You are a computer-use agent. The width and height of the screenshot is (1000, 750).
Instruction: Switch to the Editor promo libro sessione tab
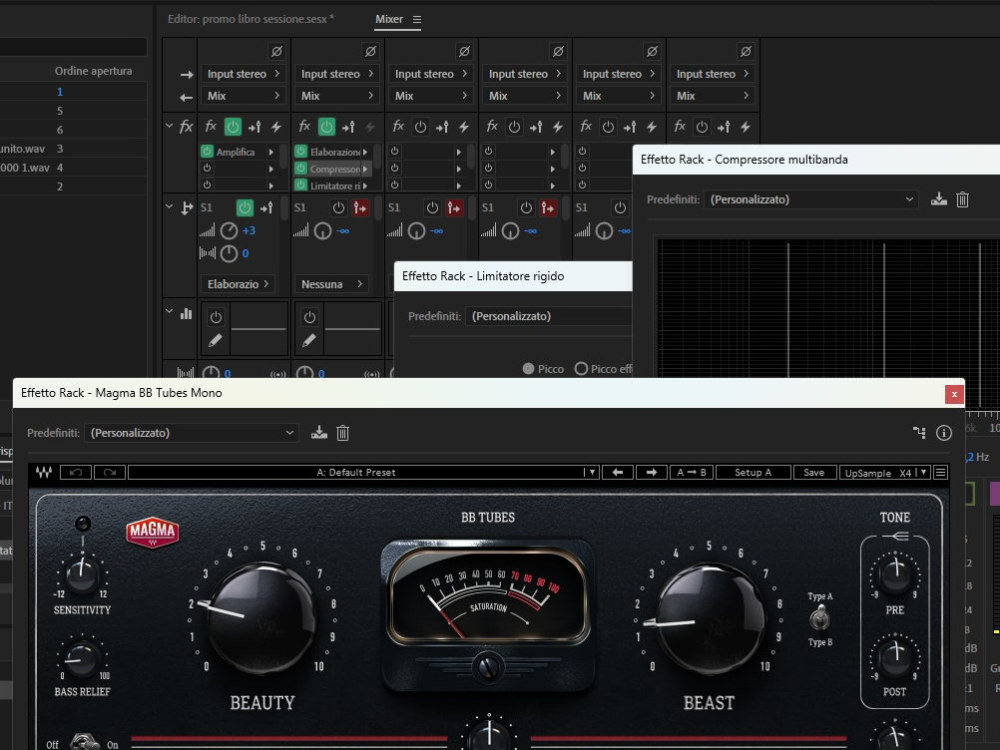point(251,19)
